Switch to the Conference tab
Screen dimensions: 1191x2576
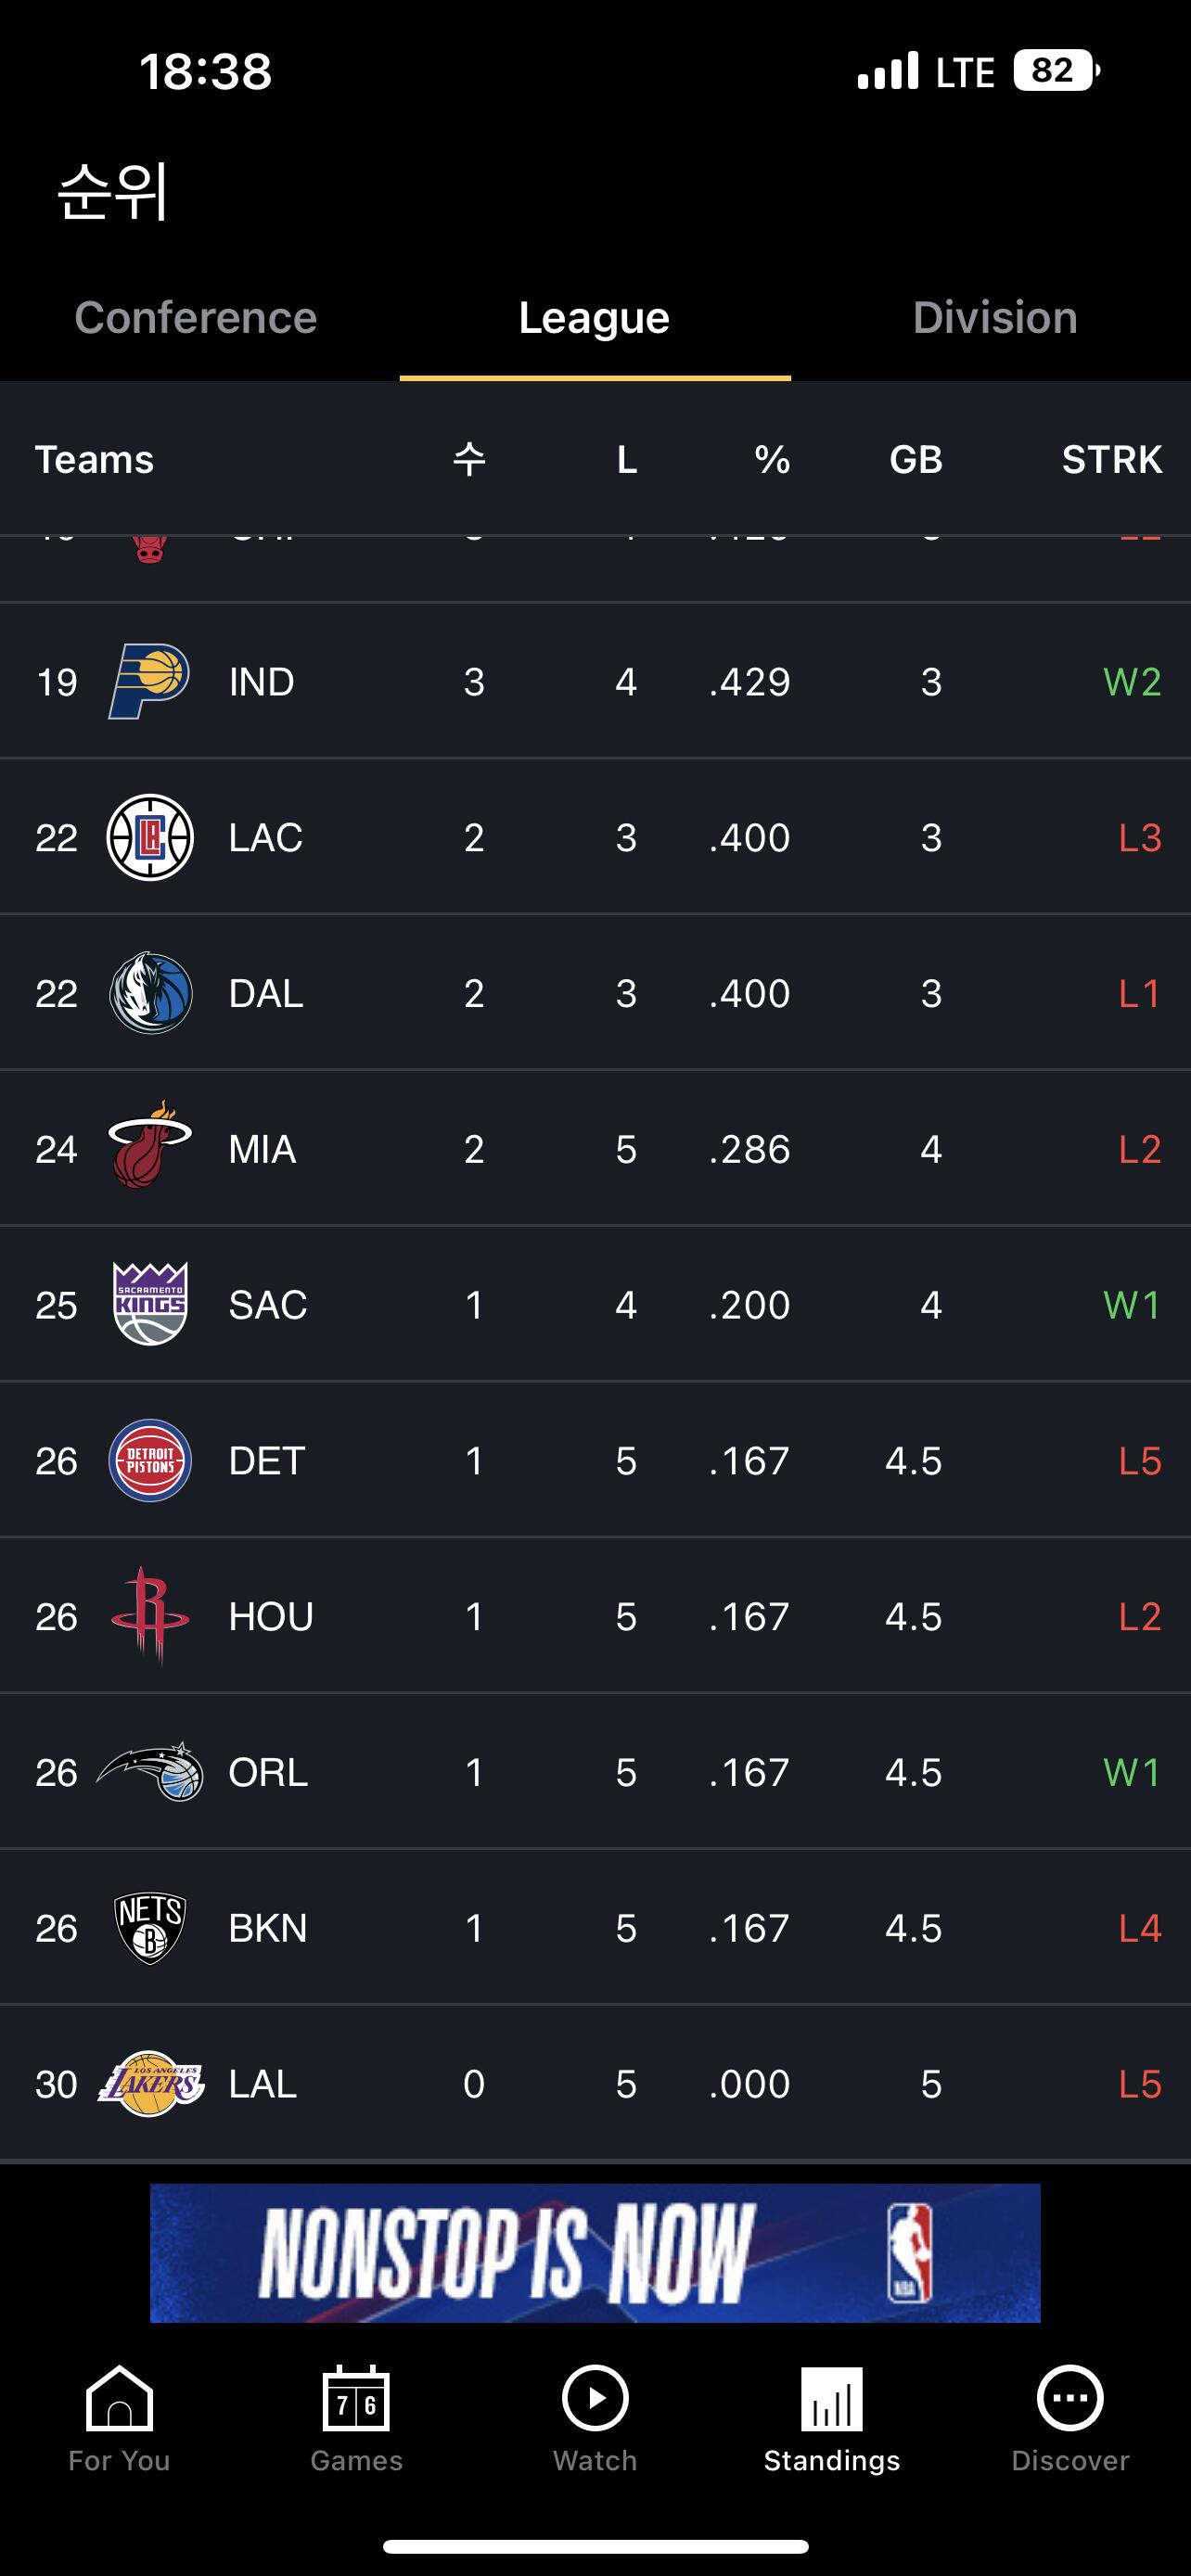pyautogui.click(x=196, y=318)
